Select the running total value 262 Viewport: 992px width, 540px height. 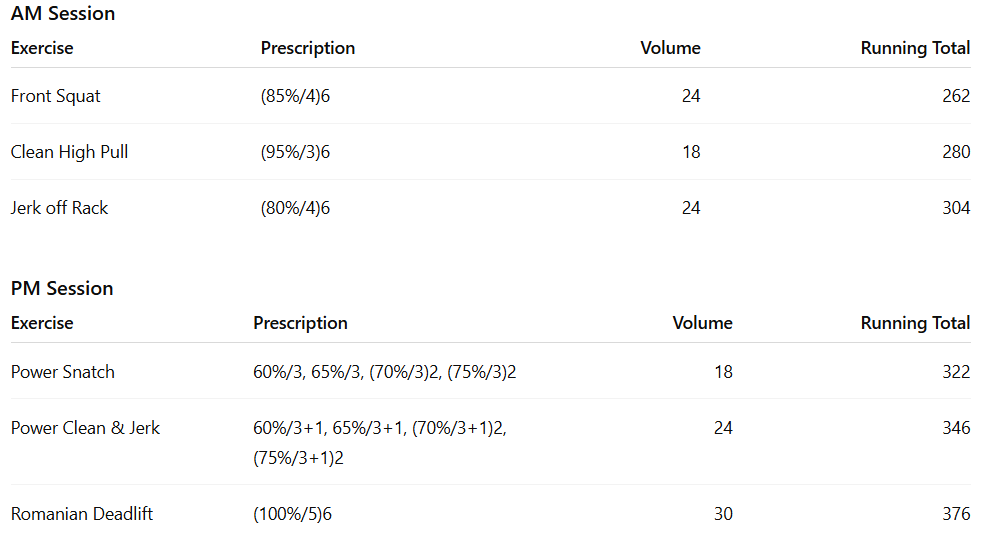pyautogui.click(x=956, y=96)
